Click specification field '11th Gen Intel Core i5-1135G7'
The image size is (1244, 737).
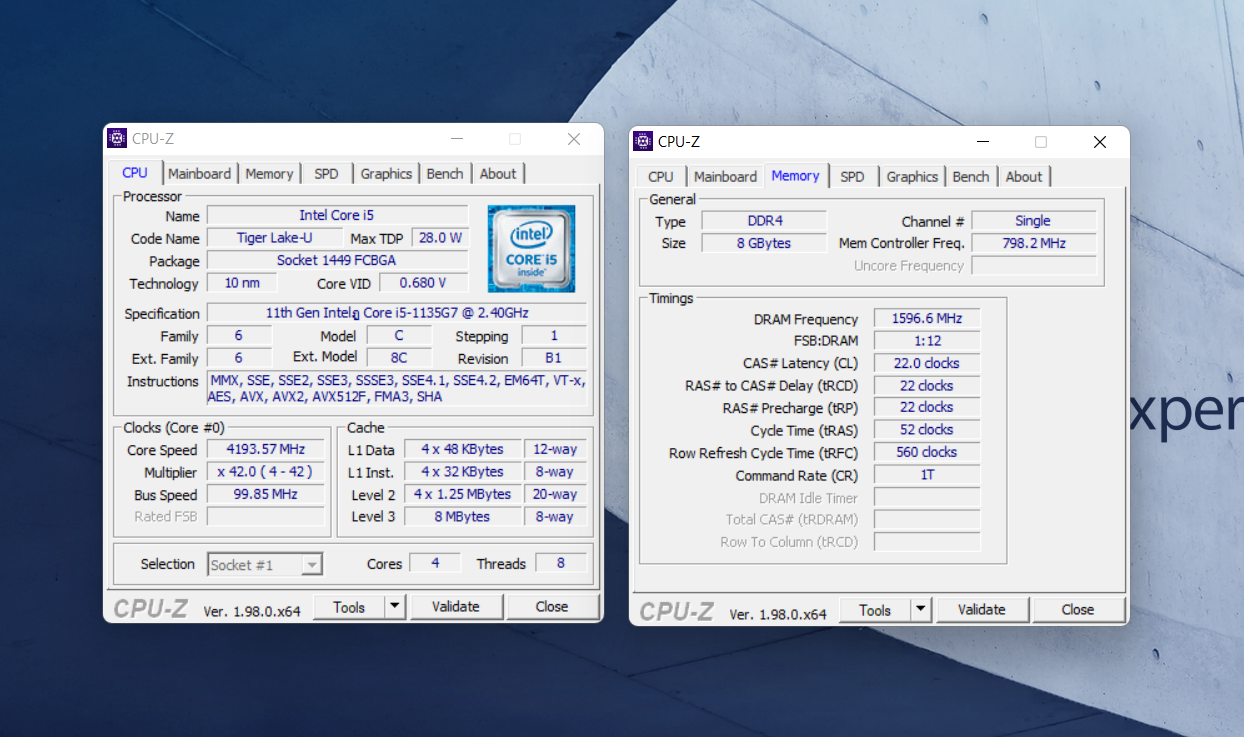(x=396, y=313)
